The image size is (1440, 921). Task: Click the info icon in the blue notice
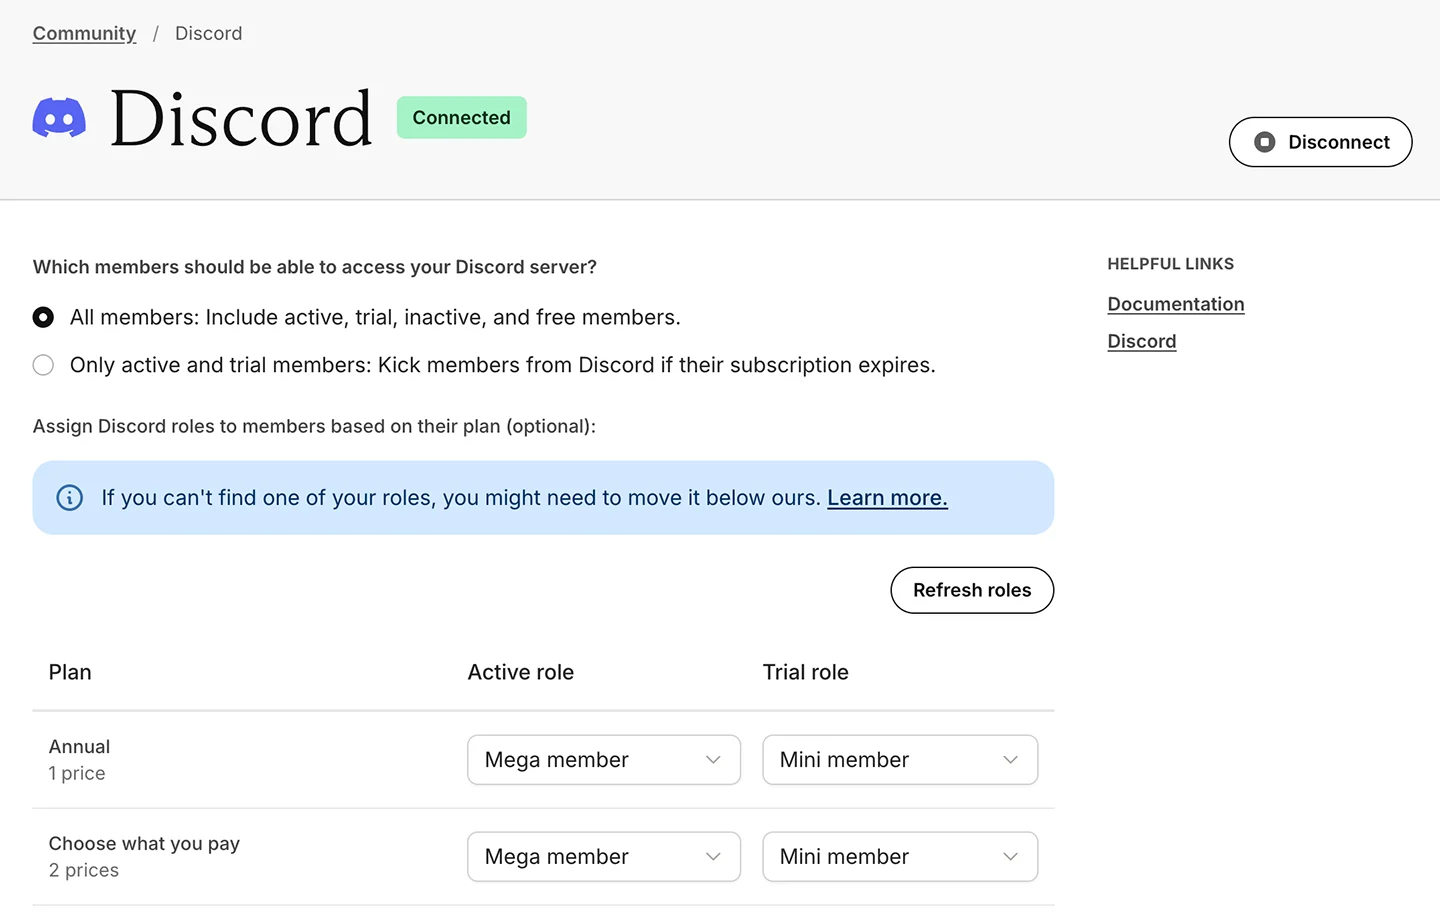tap(70, 498)
